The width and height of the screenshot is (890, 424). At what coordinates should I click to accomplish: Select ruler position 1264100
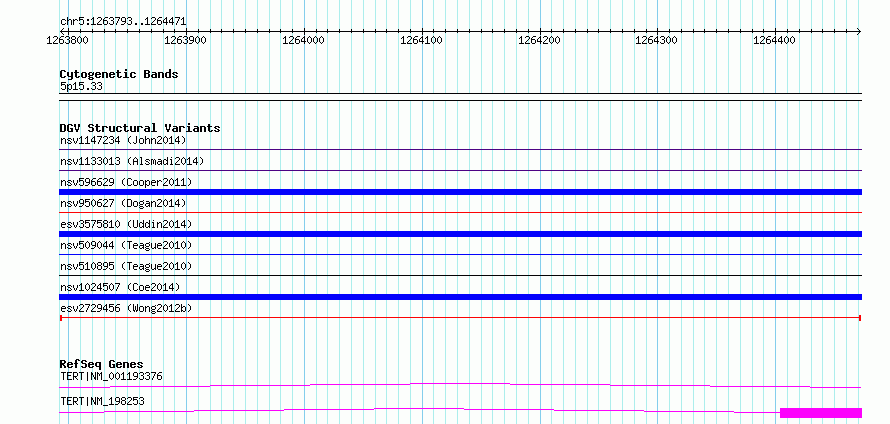pos(422,40)
